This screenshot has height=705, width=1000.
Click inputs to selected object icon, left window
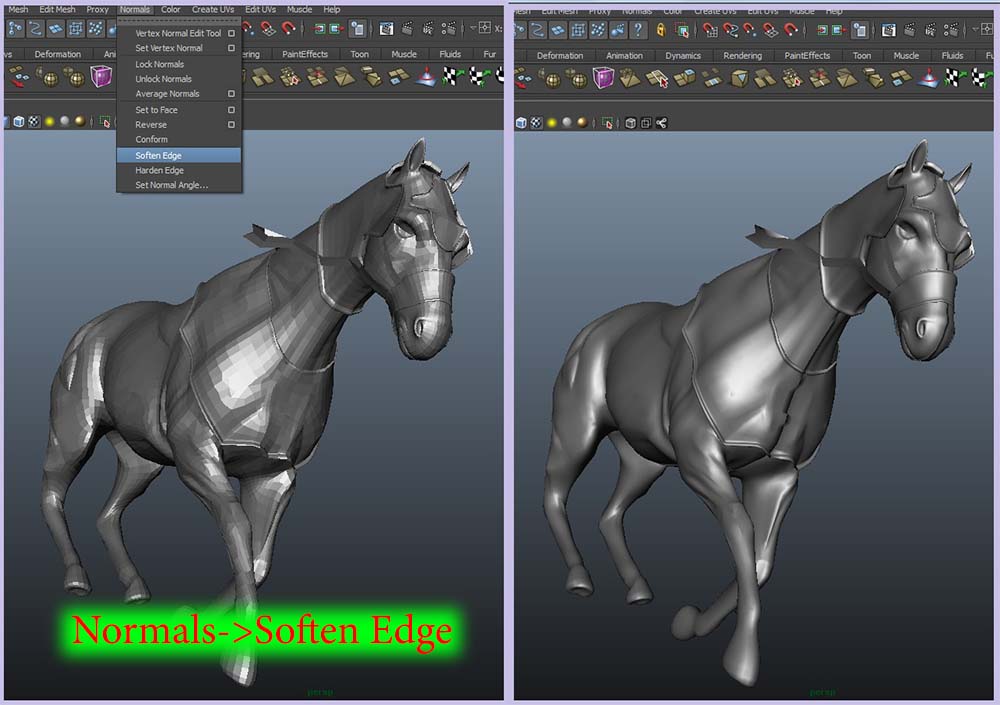(x=318, y=29)
